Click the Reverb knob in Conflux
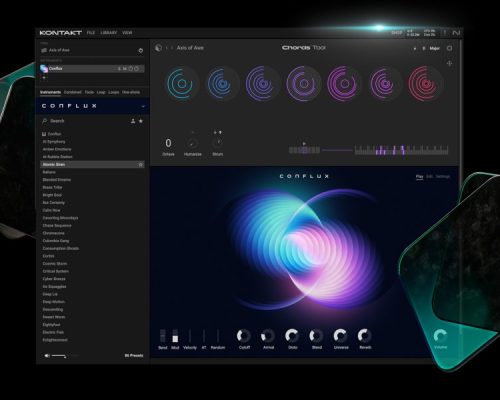The height and width of the screenshot is (400, 500). tap(365, 336)
